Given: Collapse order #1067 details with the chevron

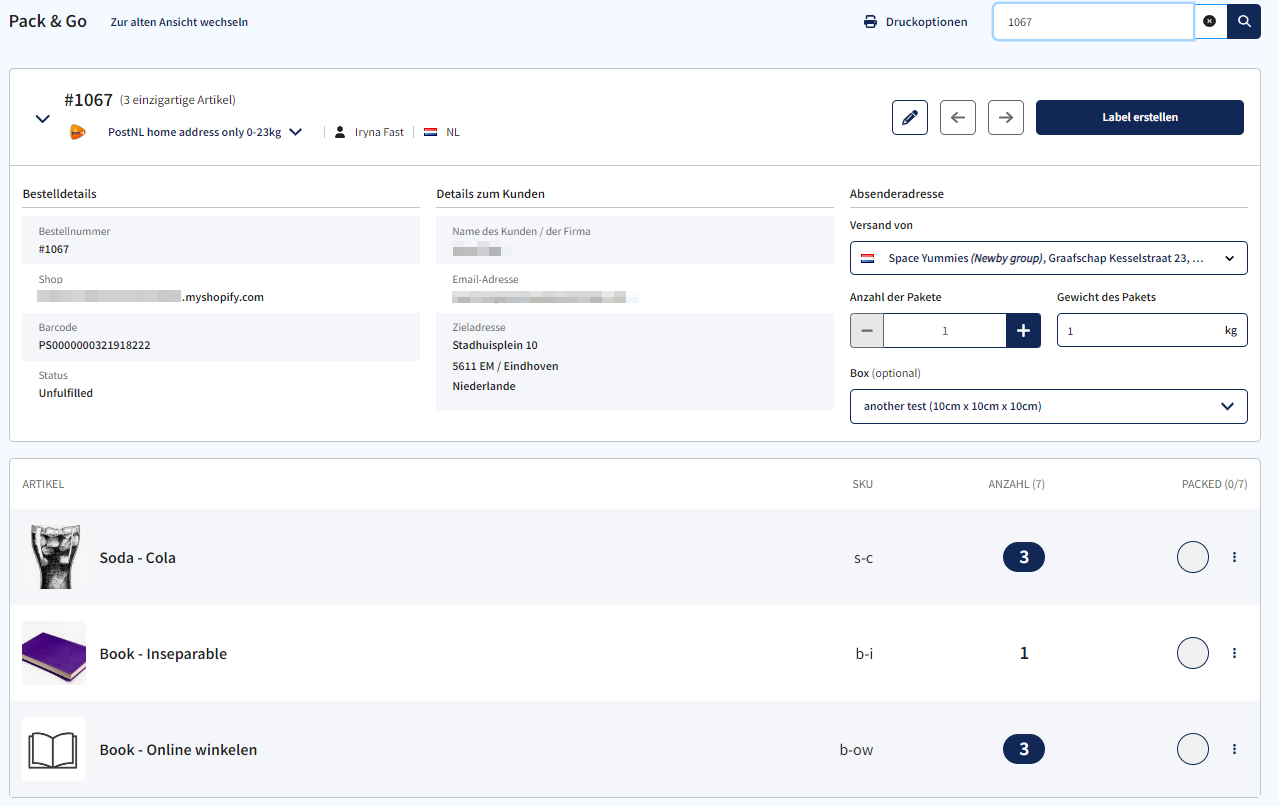Looking at the screenshot, I should click(x=42, y=117).
